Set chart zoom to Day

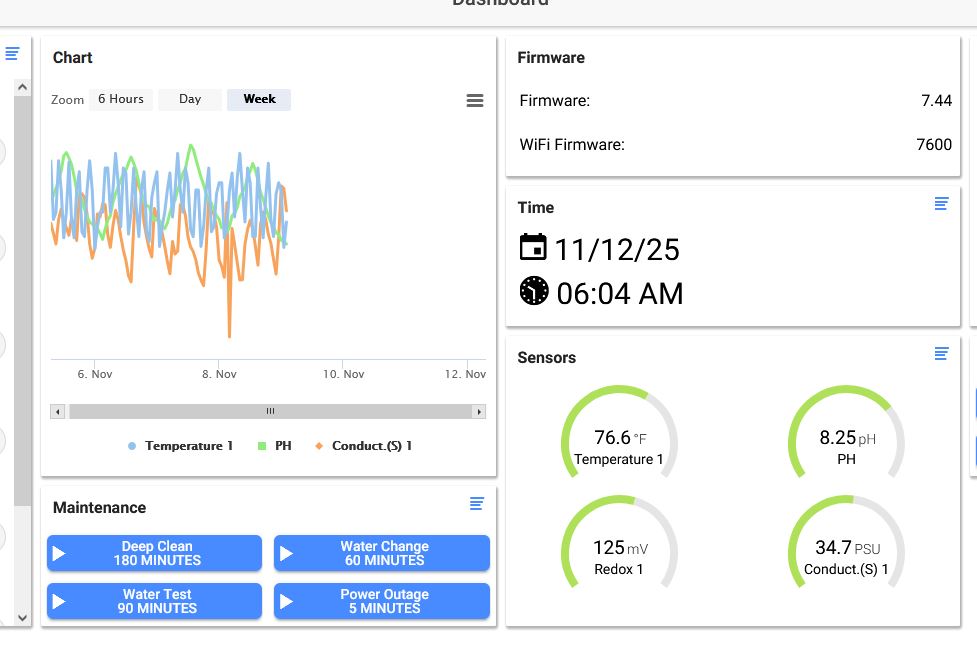tap(190, 99)
